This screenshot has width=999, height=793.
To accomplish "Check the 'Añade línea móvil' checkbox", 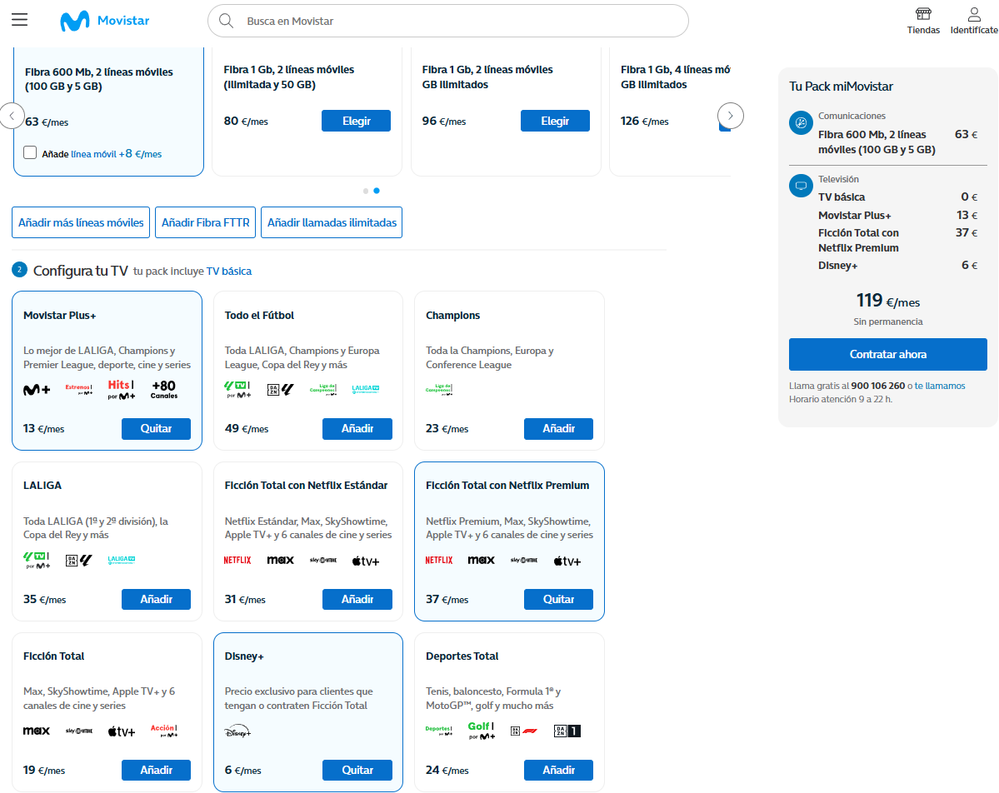I will point(30,153).
